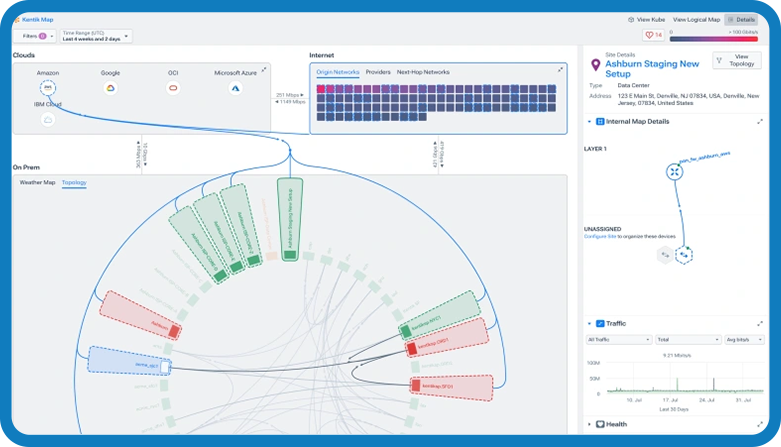The image size is (781, 447).
Task: Click the 251 Mbps traffic label
Action: 290,95
